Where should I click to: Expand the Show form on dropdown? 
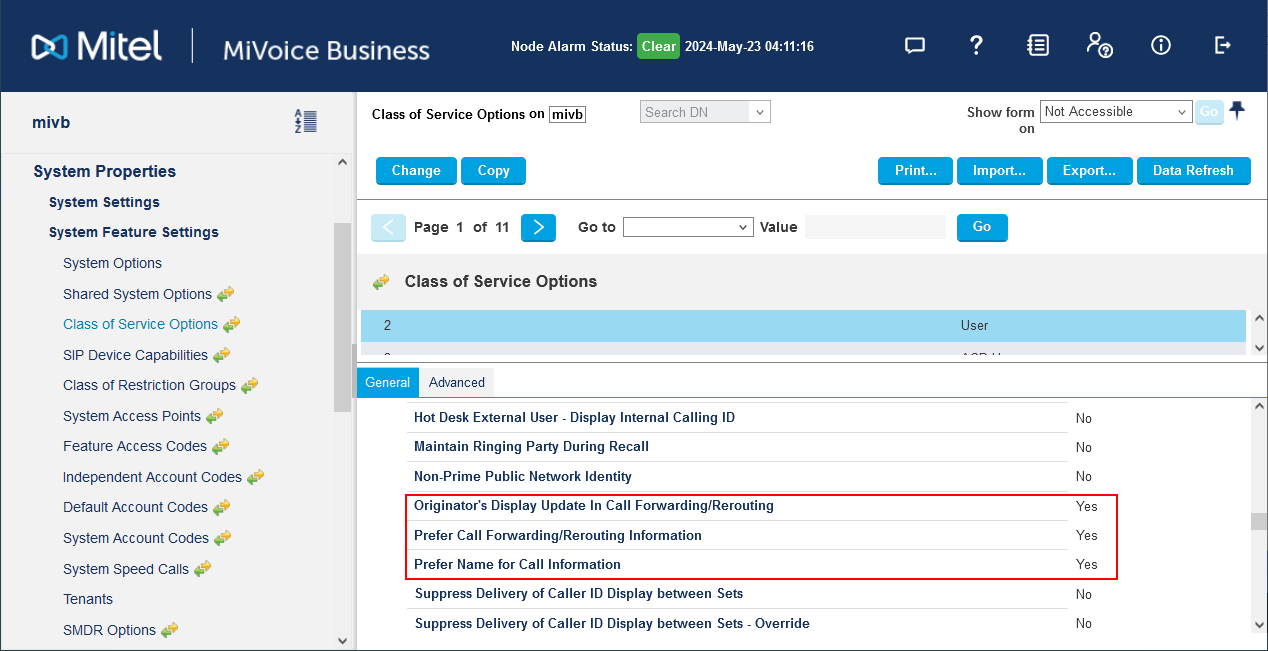click(1115, 112)
